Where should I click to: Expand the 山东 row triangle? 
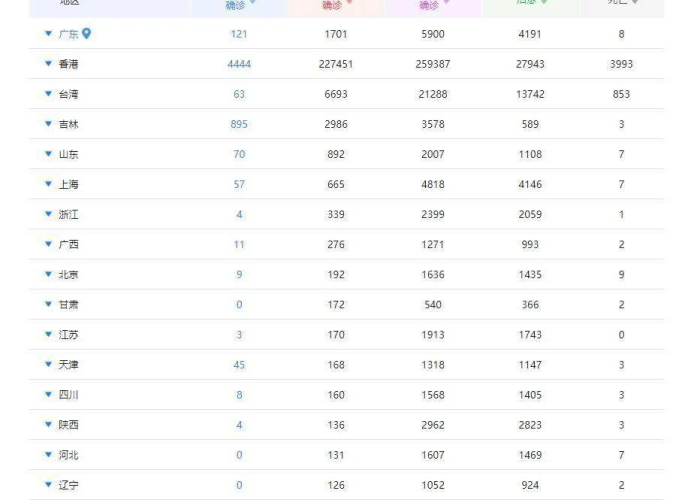coord(48,154)
